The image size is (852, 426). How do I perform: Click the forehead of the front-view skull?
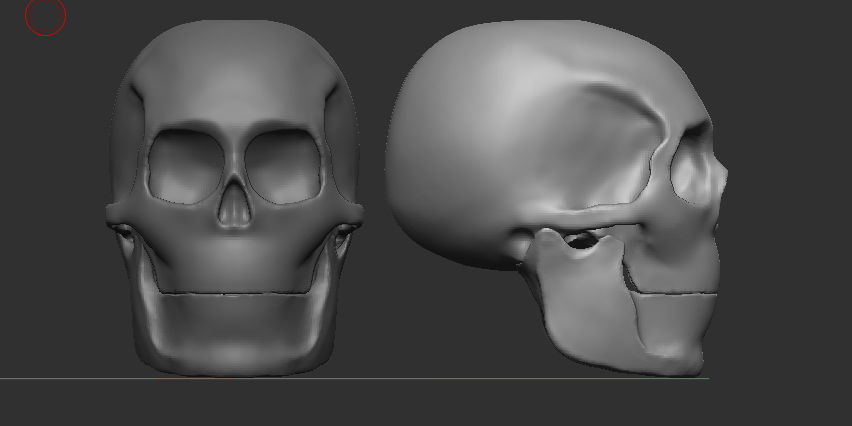coord(234,75)
